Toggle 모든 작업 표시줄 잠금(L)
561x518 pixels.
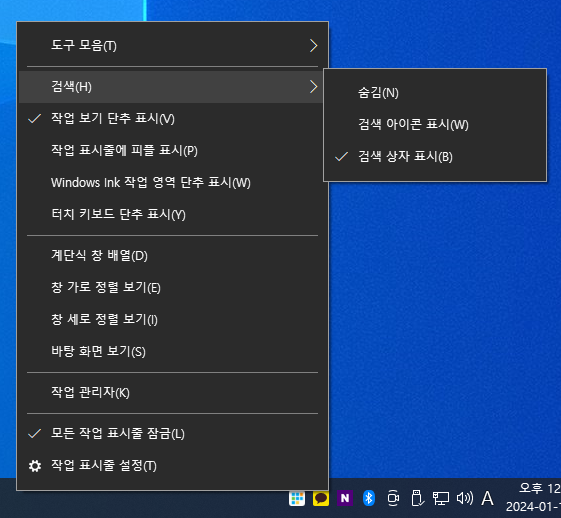click(172, 434)
